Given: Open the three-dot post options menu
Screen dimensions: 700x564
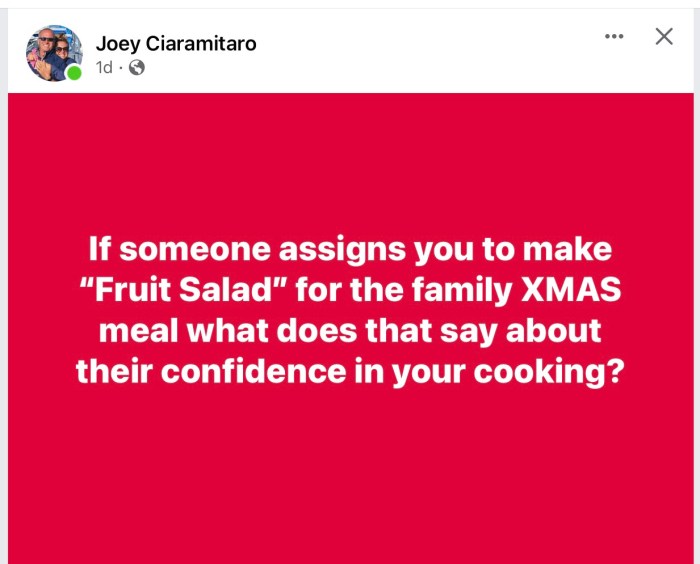Looking at the screenshot, I should click(x=614, y=37).
